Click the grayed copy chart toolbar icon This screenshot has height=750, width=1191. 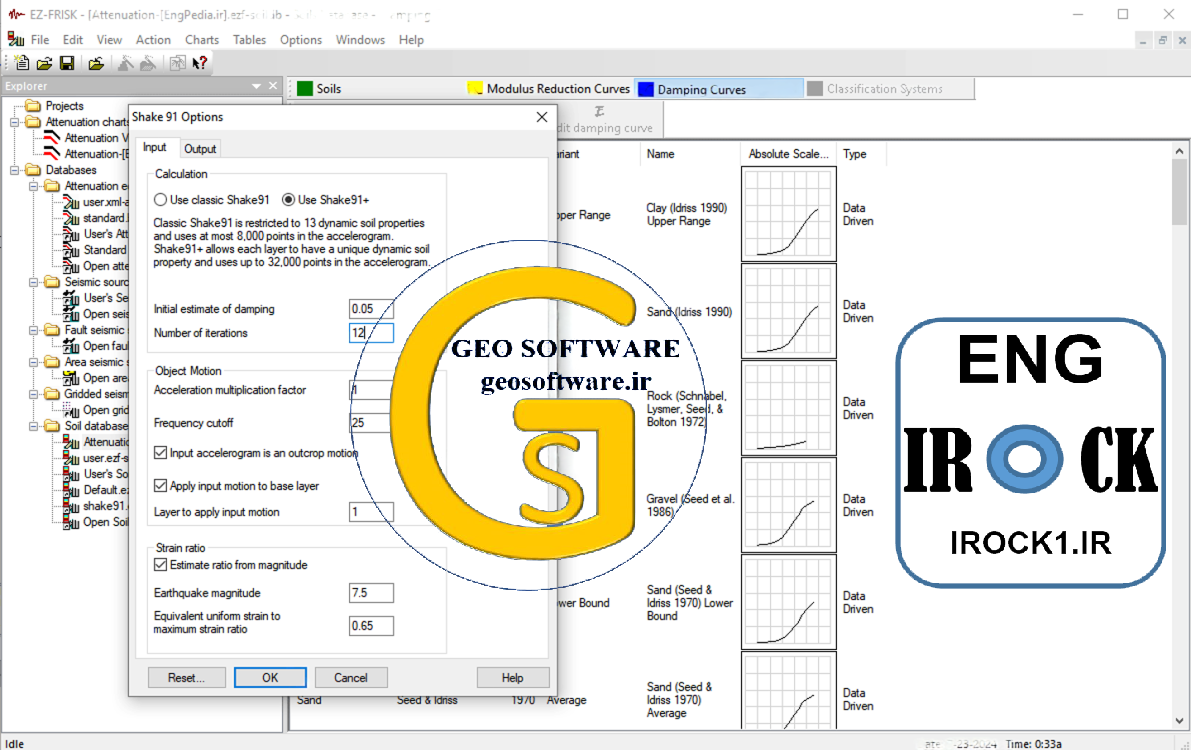[x=177, y=63]
